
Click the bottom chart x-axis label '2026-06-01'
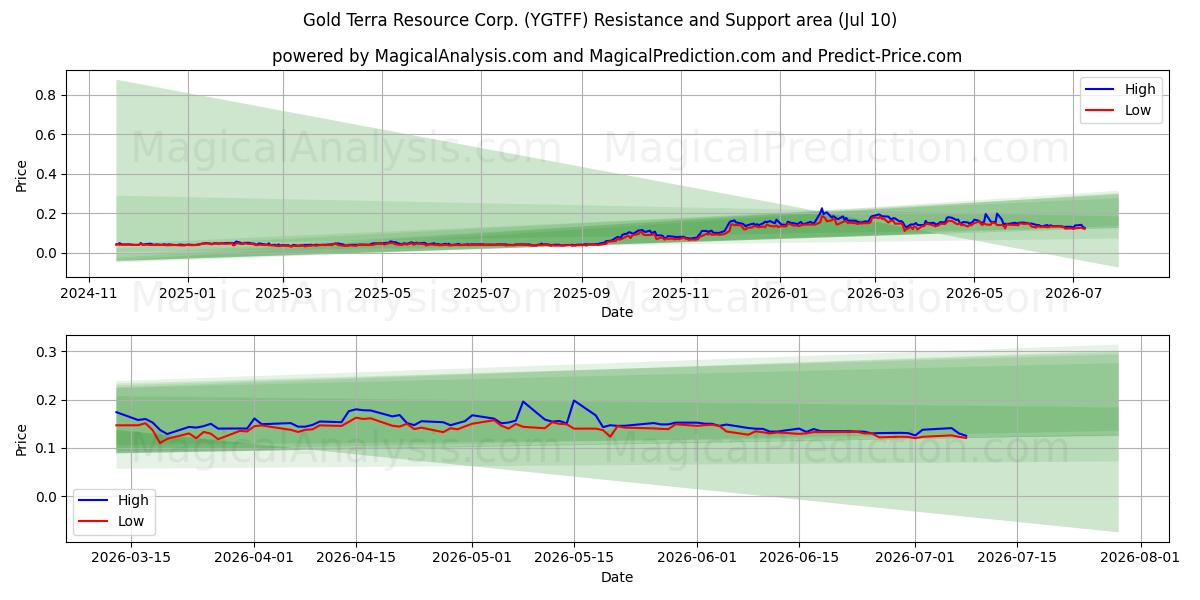697,558
